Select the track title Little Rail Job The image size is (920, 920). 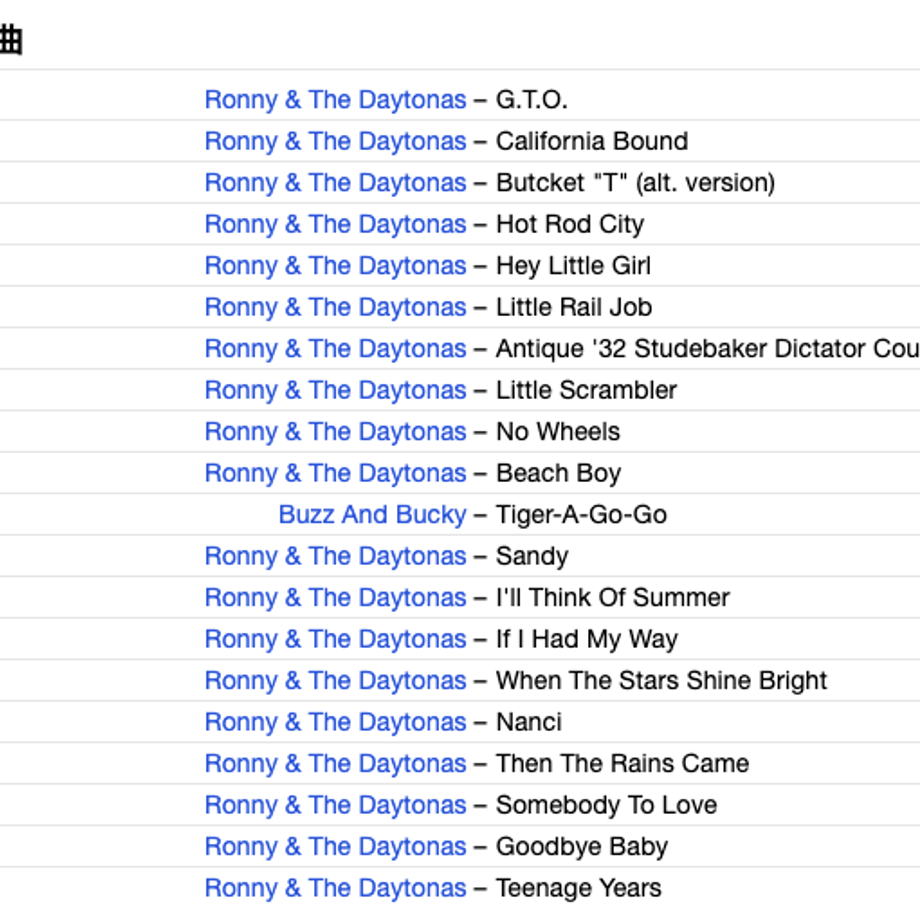click(x=574, y=307)
